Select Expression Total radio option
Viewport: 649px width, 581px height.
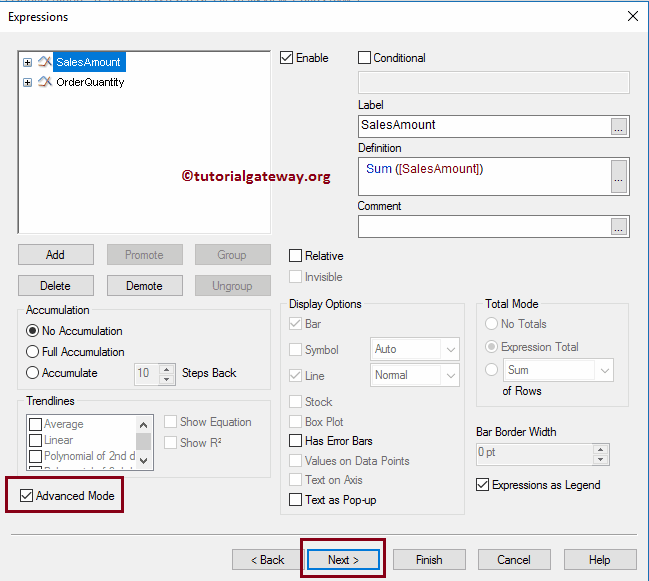[x=491, y=347]
